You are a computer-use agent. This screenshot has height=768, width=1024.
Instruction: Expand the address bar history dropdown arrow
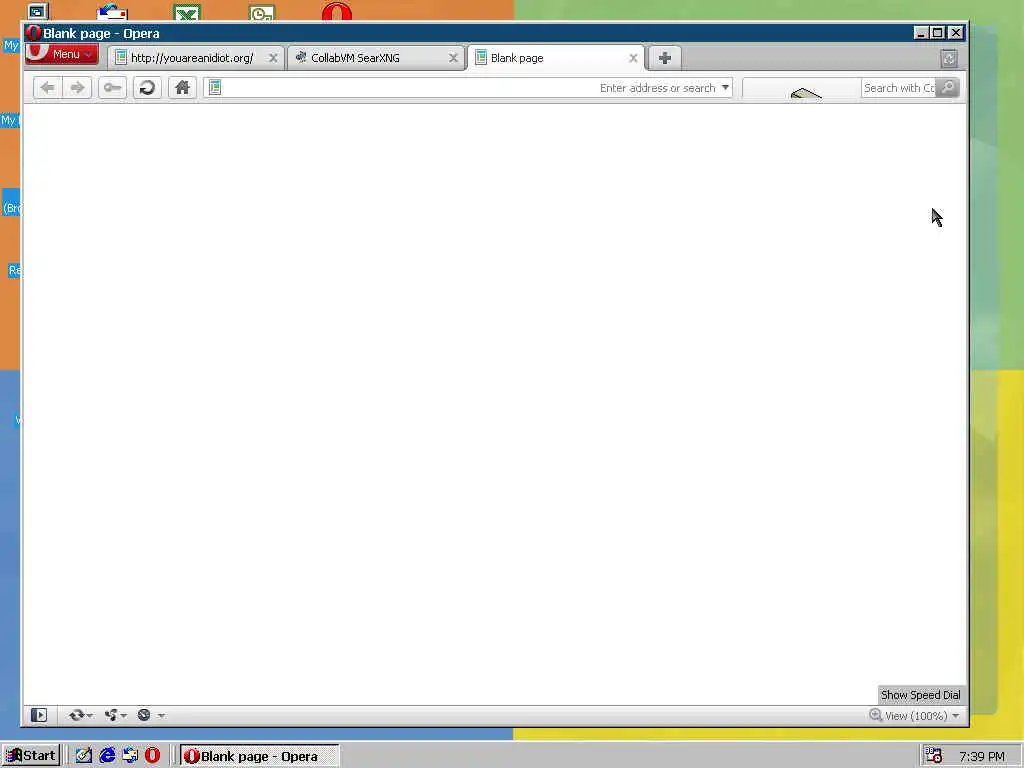[x=725, y=88]
